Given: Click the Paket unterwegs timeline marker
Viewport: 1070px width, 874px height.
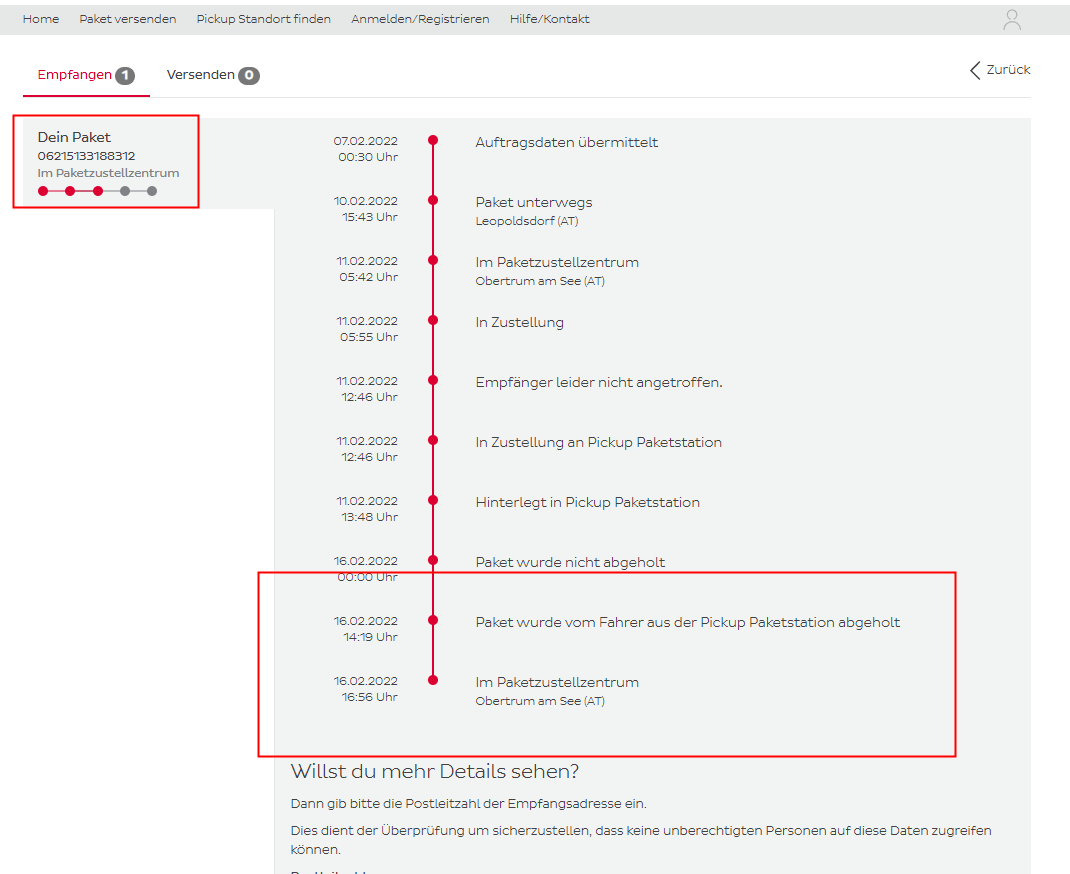Looking at the screenshot, I should (x=433, y=200).
